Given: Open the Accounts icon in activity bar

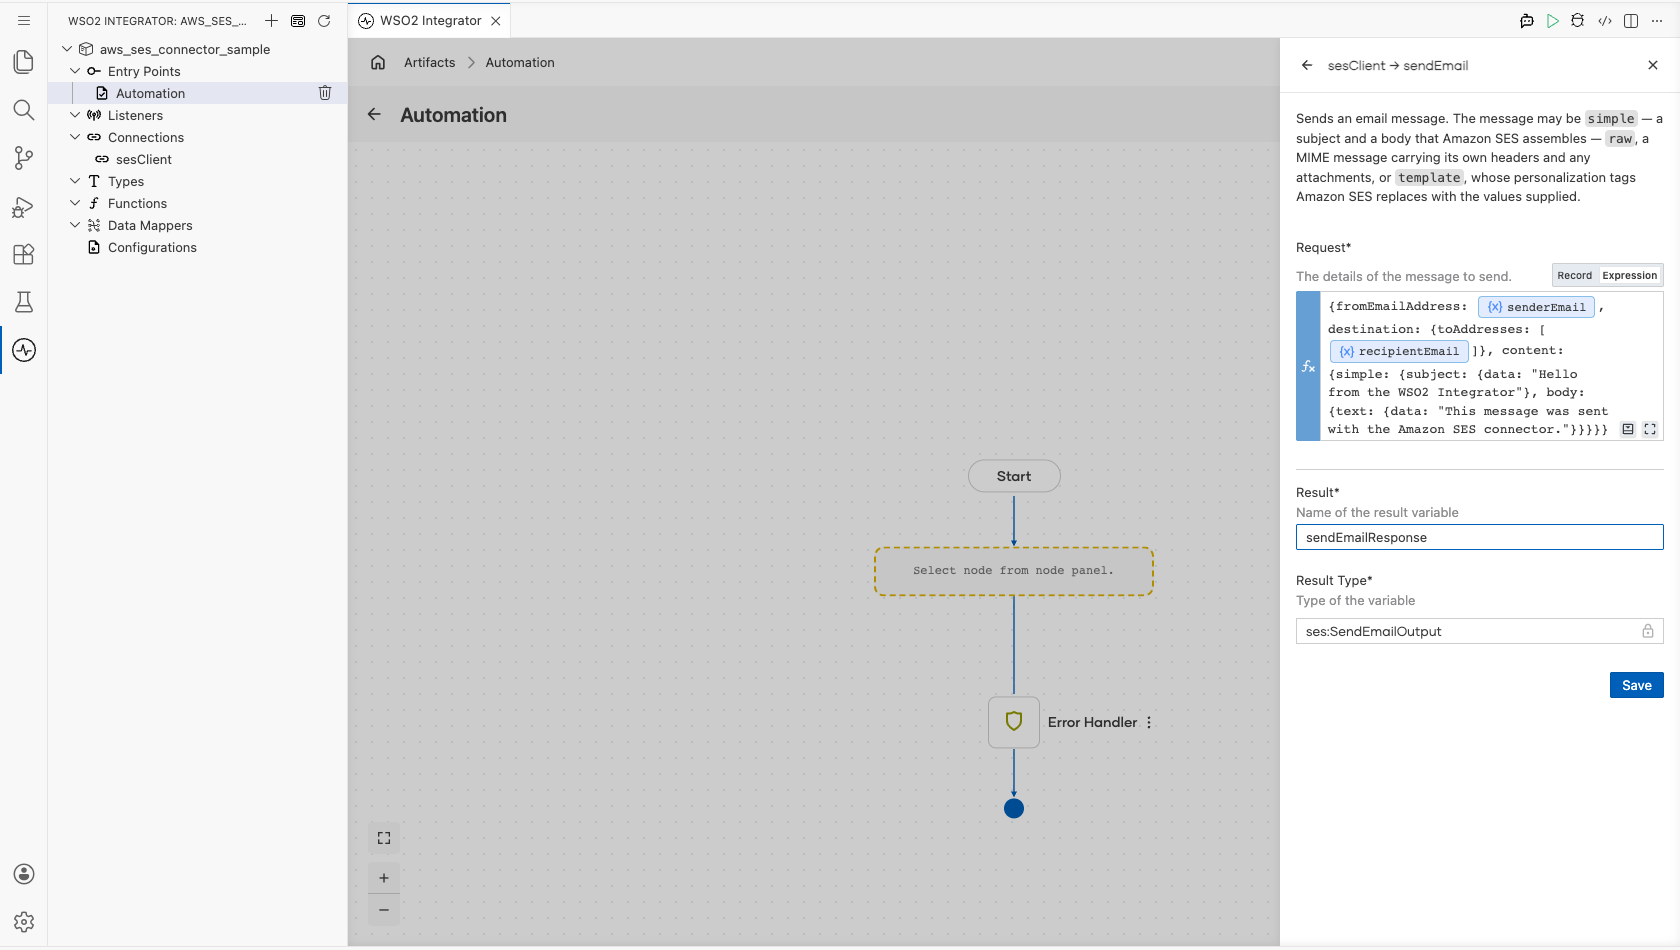Looking at the screenshot, I should 24,874.
